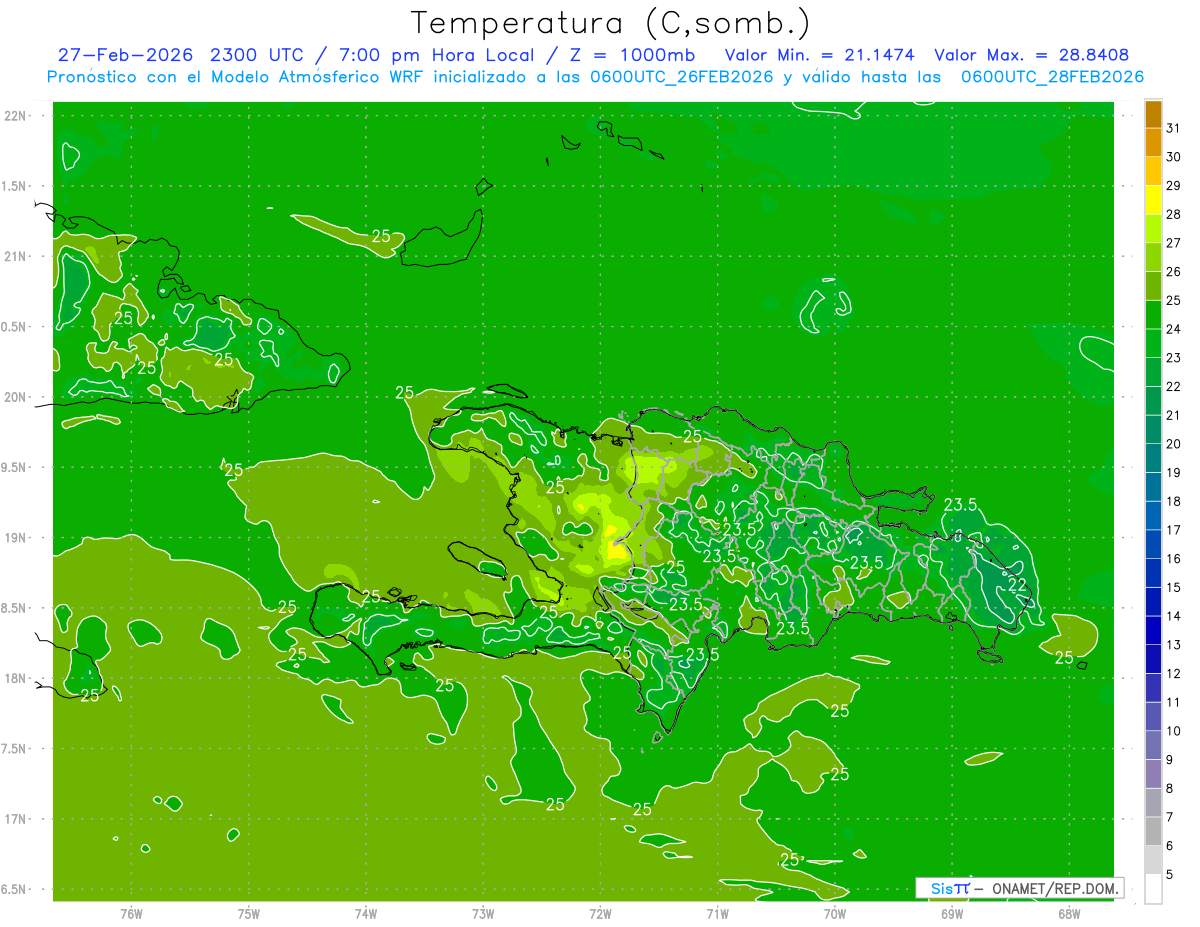
Task: Click the "15" label on the color scale
Action: (1173, 587)
